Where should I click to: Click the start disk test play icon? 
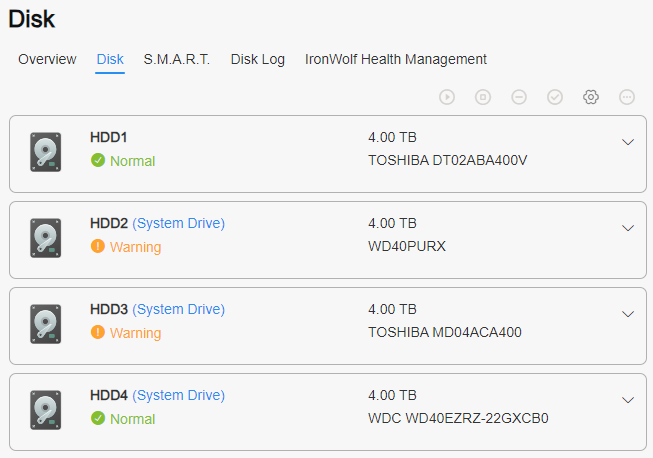point(447,97)
